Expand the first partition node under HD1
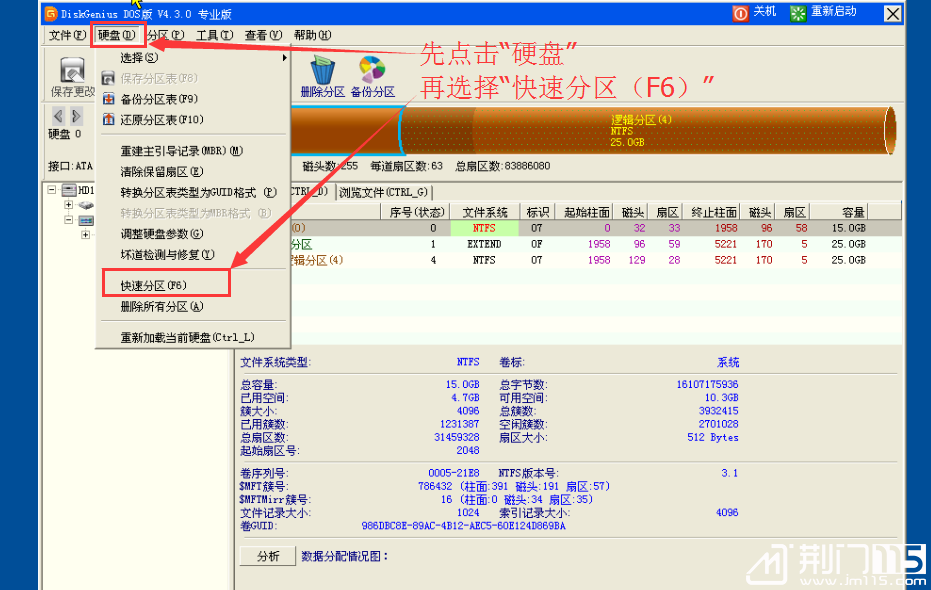931x590 pixels. click(68, 205)
